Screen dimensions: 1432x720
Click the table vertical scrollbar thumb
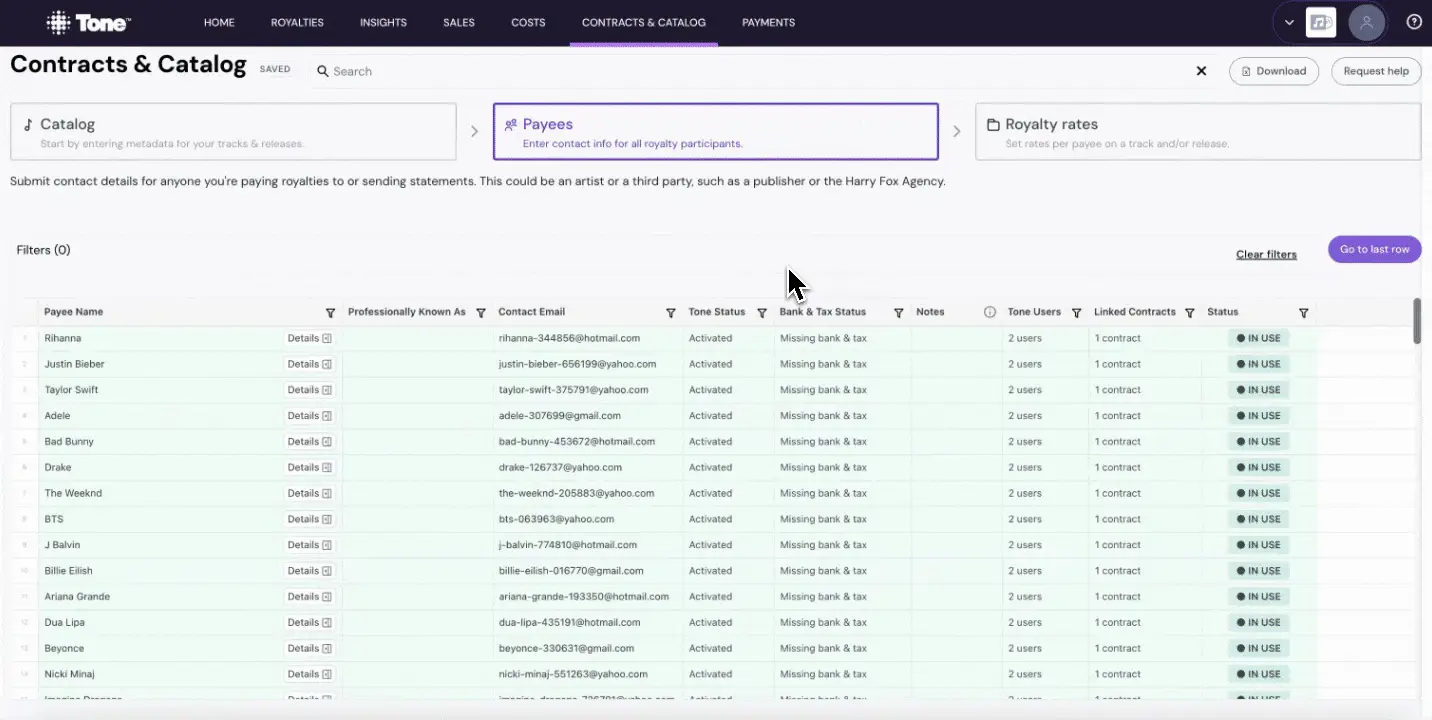pos(1417,321)
